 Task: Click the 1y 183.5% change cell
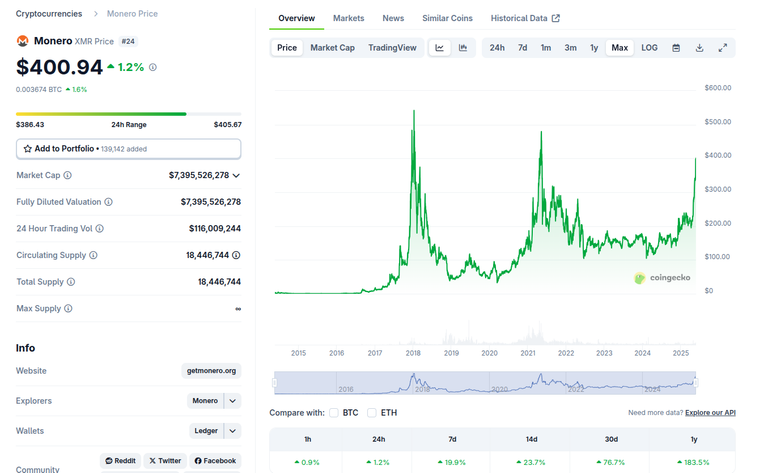[694, 462]
